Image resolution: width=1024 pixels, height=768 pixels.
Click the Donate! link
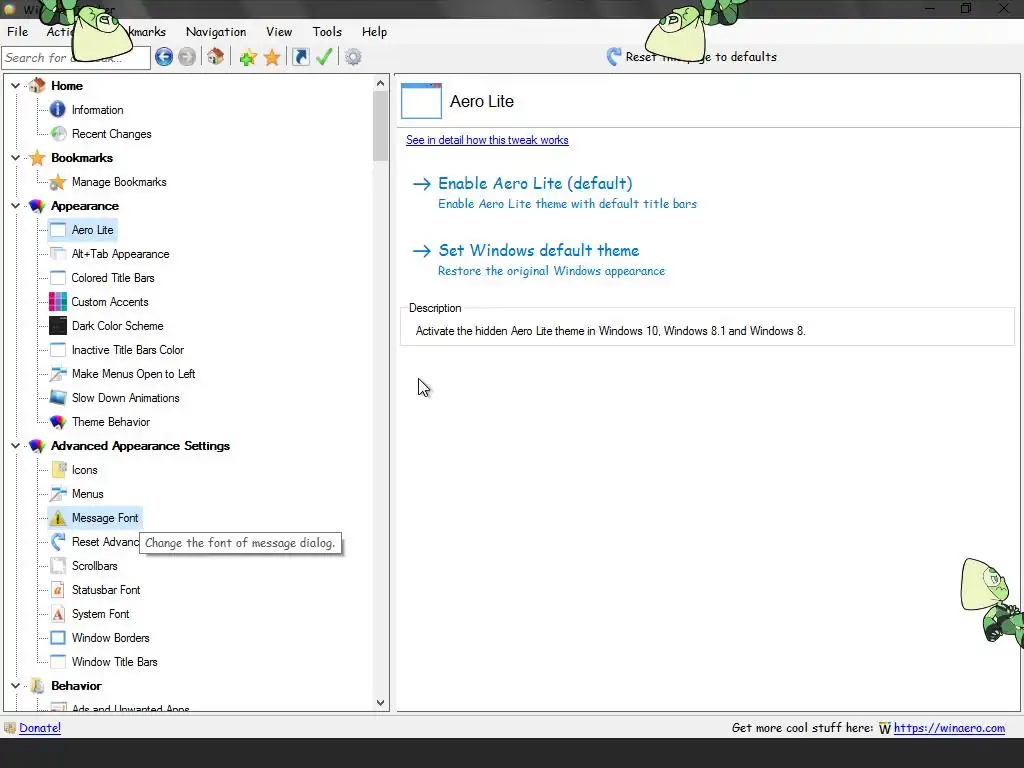click(x=40, y=728)
